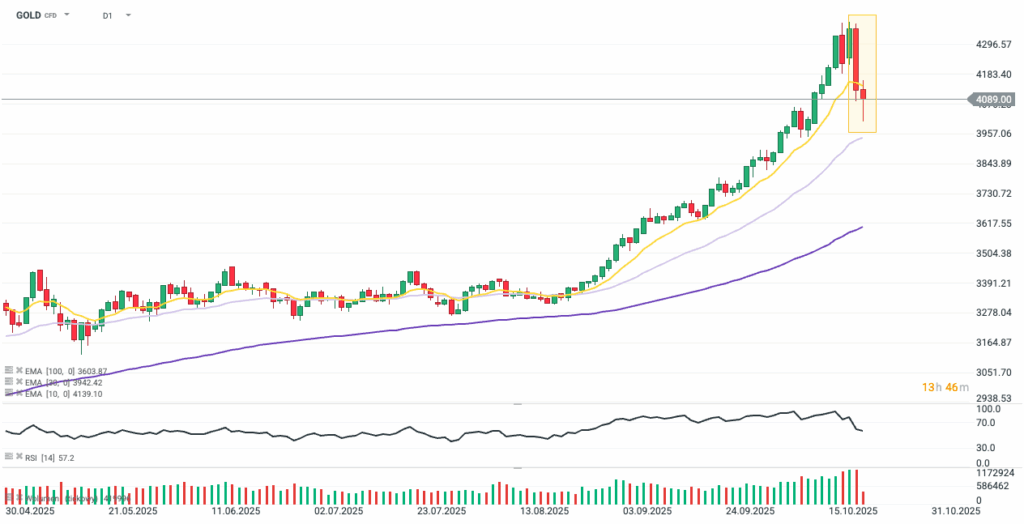Image resolution: width=1024 pixels, height=524 pixels.
Task: Click the D1 timeframe label
Action: [x=107, y=16]
